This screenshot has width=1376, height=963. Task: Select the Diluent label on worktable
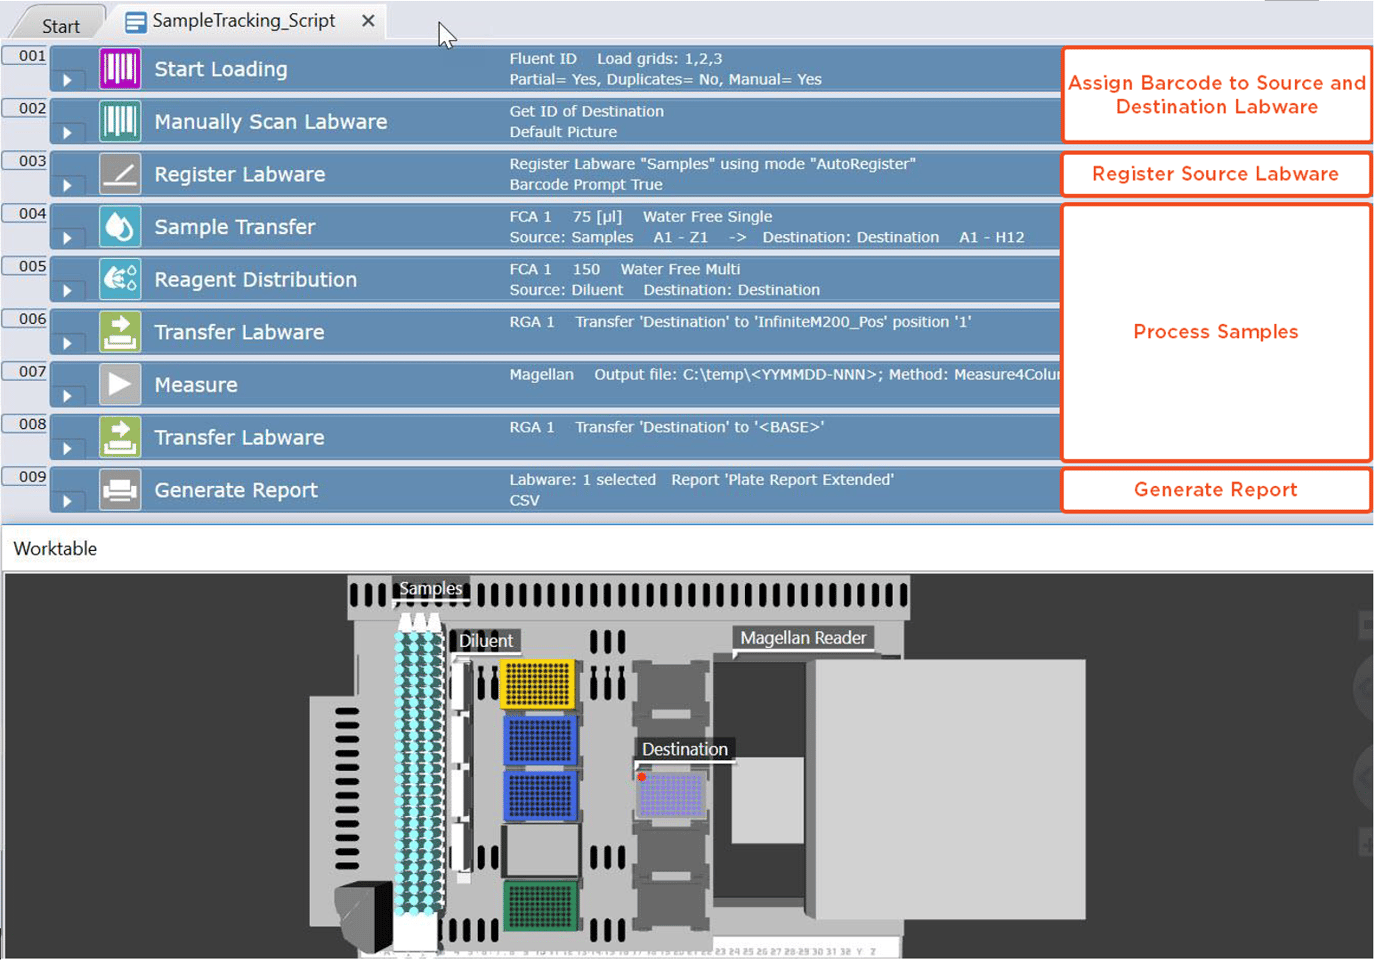coord(486,641)
